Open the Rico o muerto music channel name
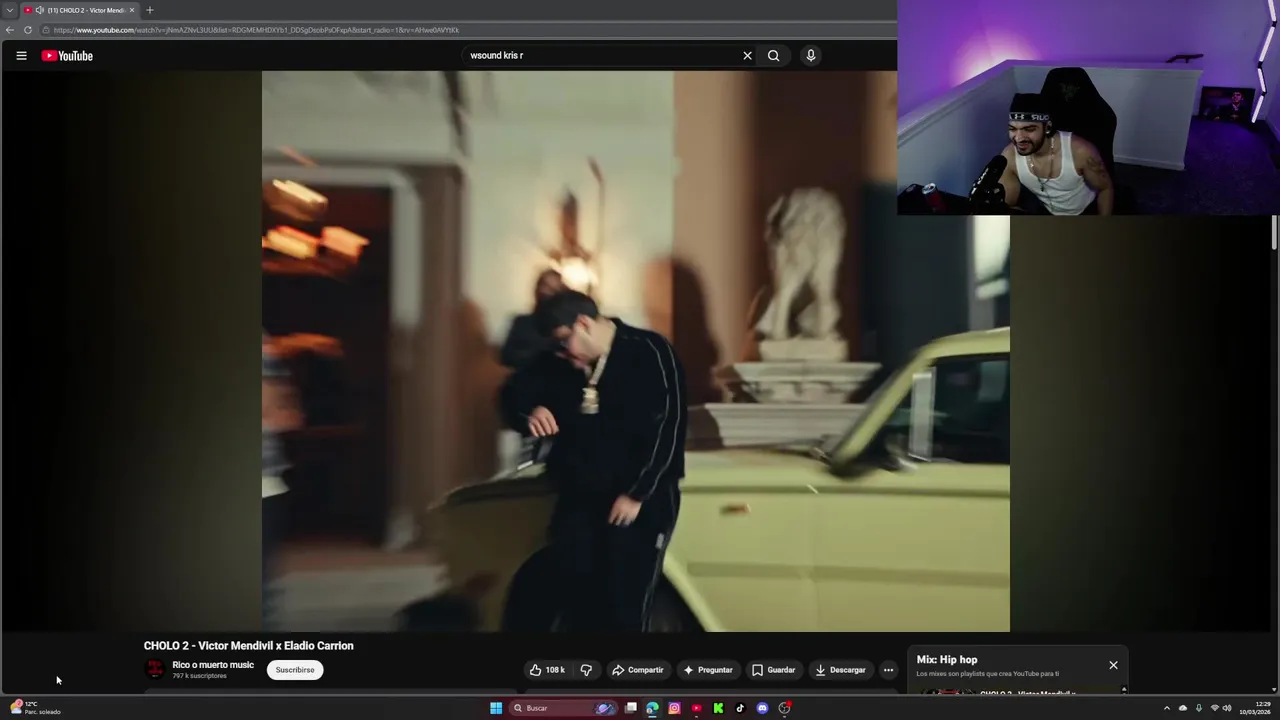The image size is (1280, 720). coord(213,665)
